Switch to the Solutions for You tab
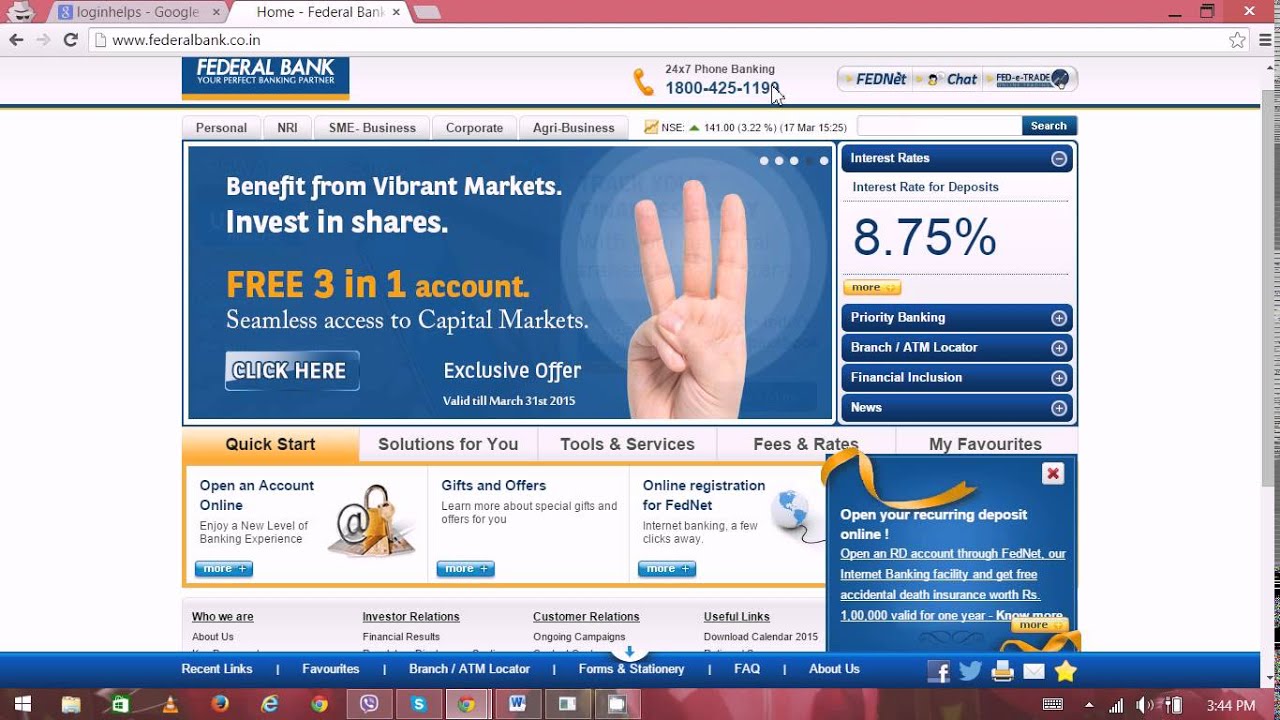 click(448, 444)
